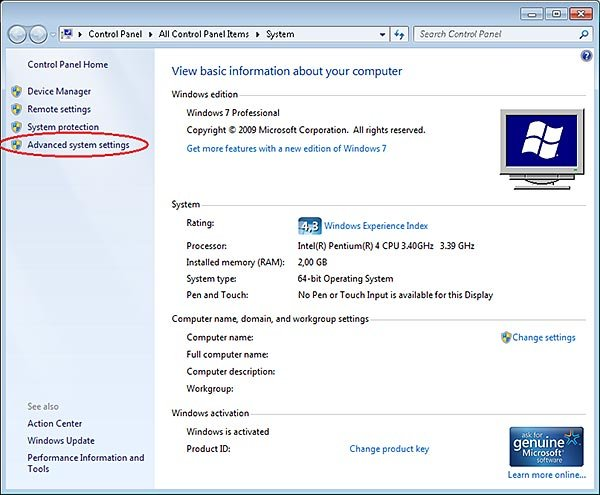
Task: Click the computer icon in address bar
Action: pyautogui.click(x=67, y=34)
